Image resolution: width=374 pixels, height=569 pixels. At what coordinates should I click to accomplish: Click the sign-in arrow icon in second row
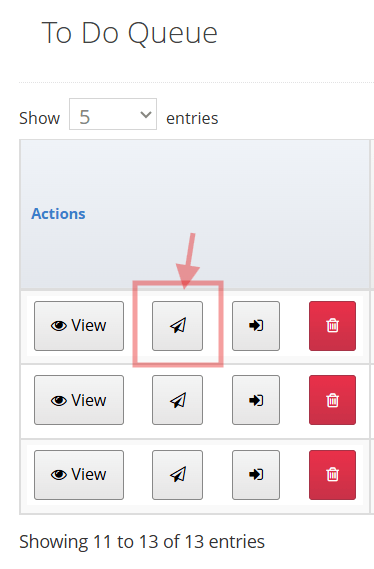point(256,400)
